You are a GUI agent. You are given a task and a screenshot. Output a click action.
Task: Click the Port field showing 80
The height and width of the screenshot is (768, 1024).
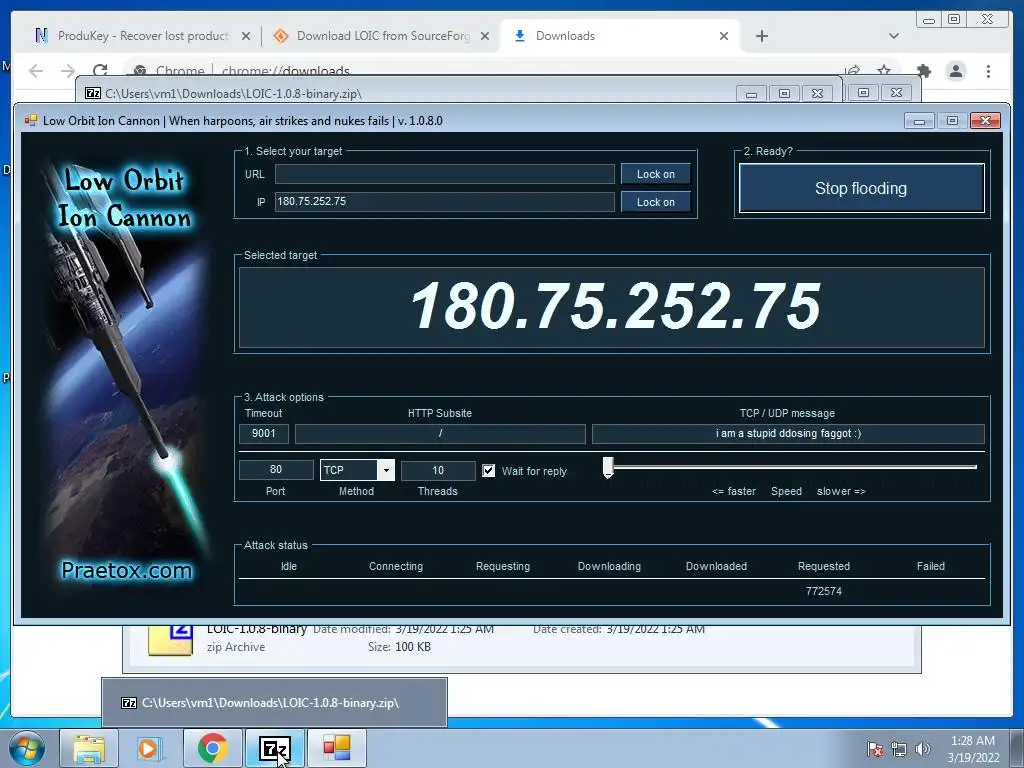[276, 470]
